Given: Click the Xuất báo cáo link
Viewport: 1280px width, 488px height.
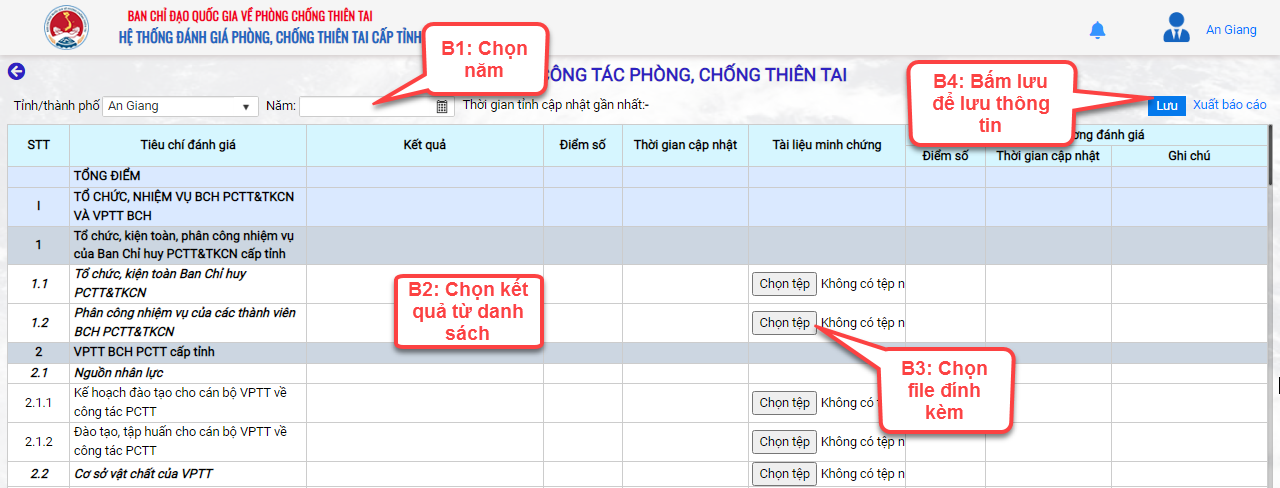Looking at the screenshot, I should (1229, 105).
